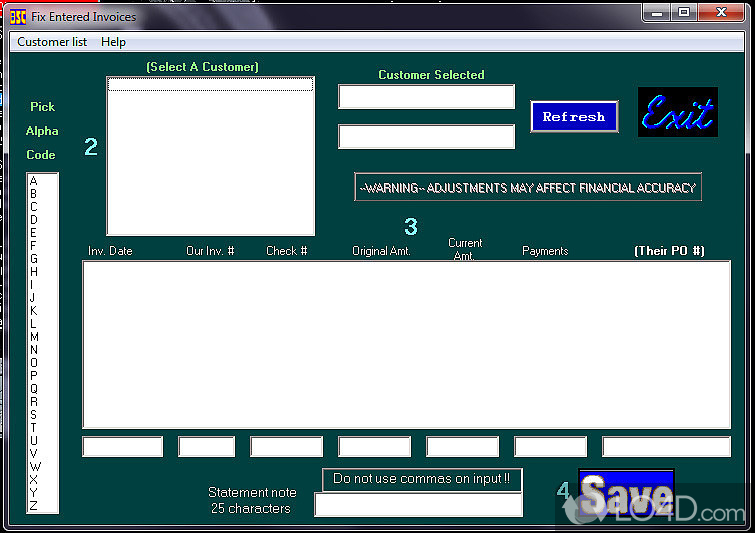This screenshot has height=533, width=755.
Task: Click the app icon in title bar
Action: coord(17,16)
